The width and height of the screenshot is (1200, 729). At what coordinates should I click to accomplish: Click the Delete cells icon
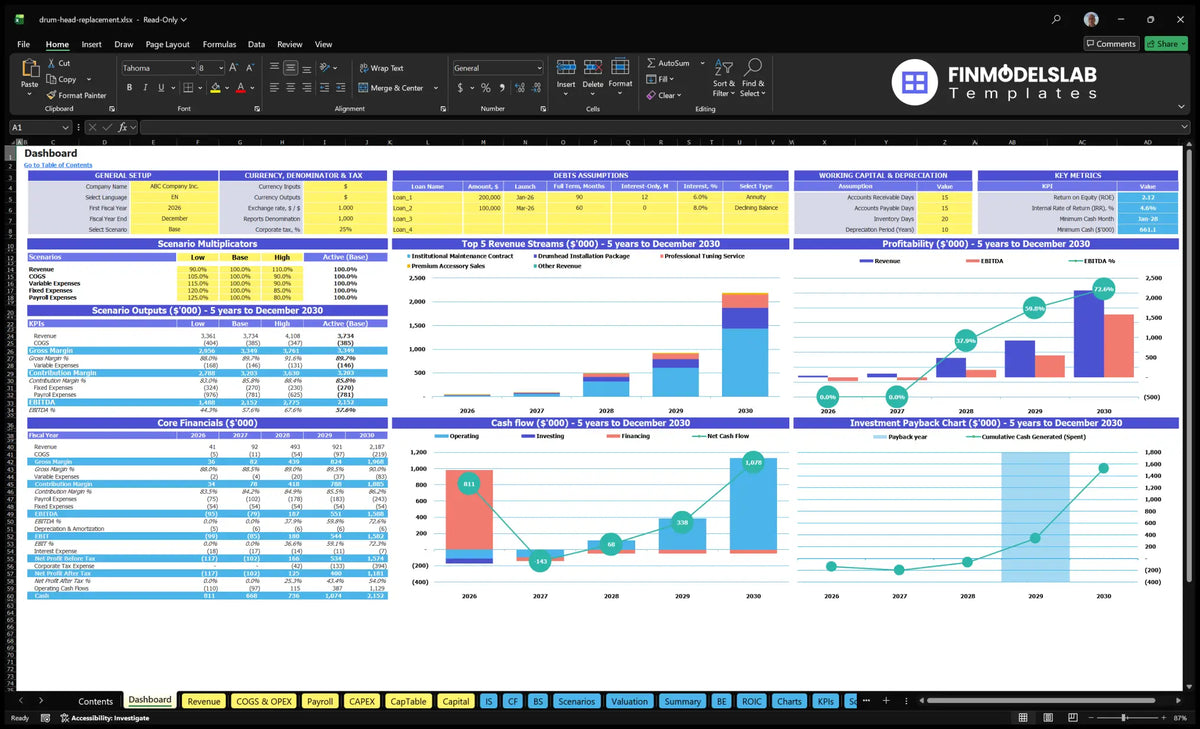593,67
